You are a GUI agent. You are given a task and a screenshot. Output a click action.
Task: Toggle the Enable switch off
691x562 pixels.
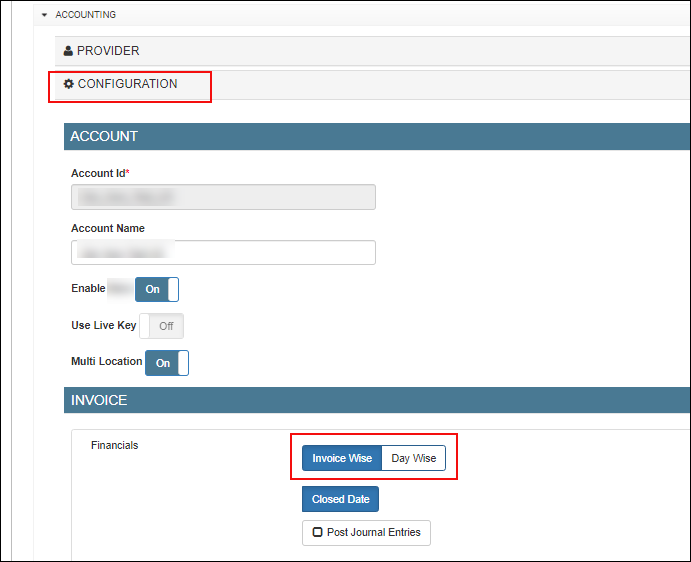[157, 289]
